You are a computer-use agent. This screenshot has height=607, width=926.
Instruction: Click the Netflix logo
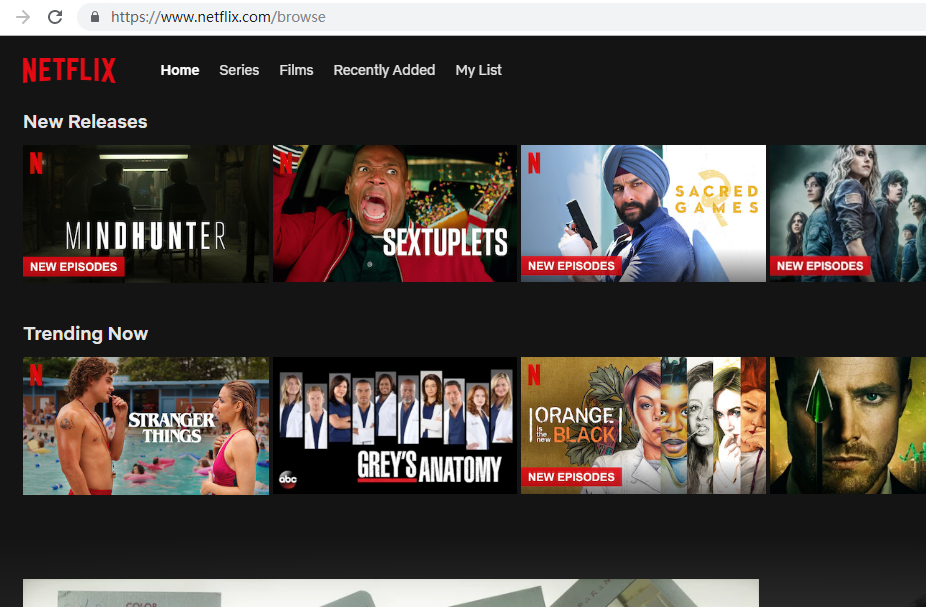tap(69, 70)
